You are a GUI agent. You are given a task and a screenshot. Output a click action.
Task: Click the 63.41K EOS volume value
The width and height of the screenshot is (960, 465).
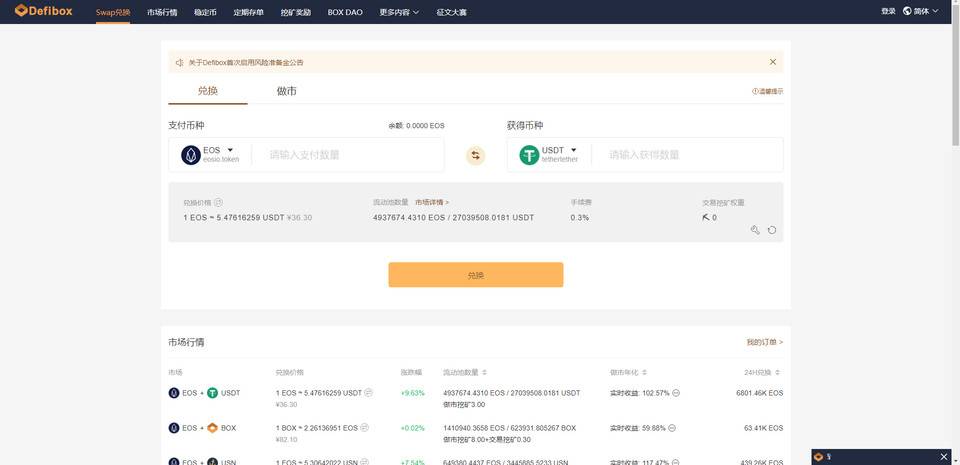pos(763,428)
